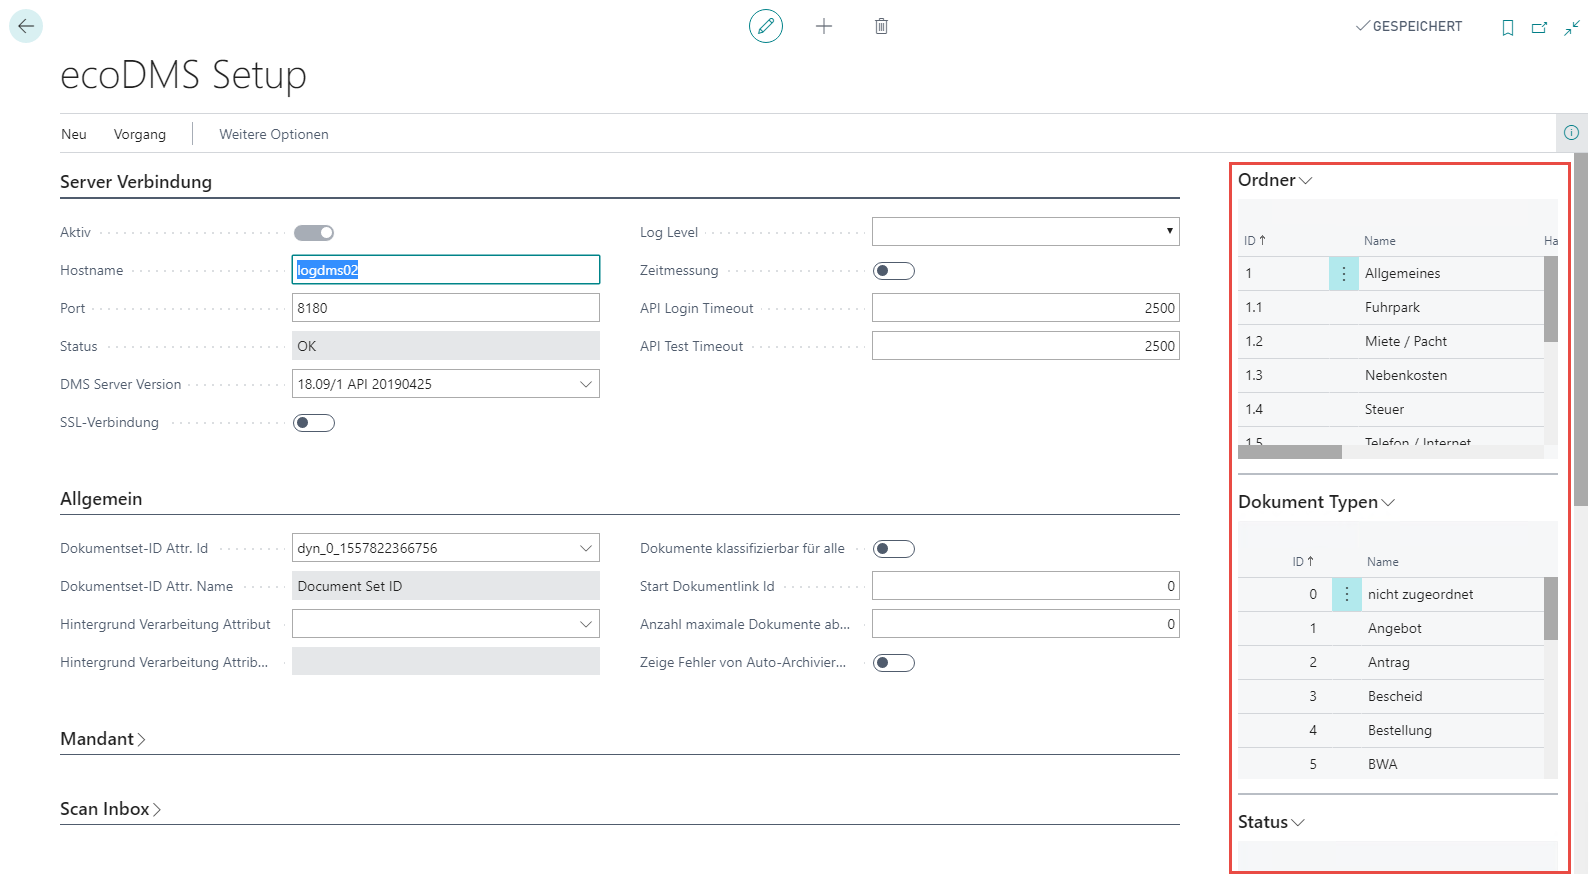Enable the Zeitmessung switch

coord(894,271)
